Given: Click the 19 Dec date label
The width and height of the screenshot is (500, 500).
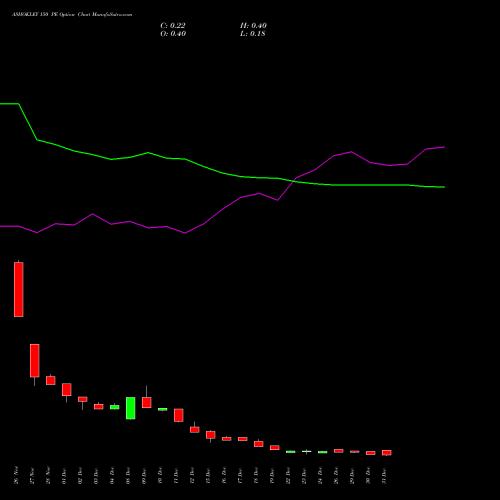Looking at the screenshot, I should [x=272, y=476].
